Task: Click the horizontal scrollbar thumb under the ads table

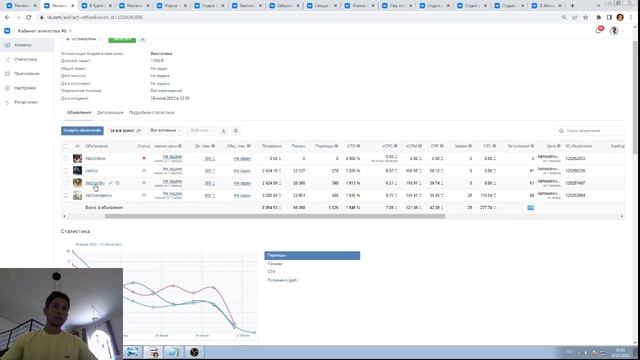Action: coord(275,216)
